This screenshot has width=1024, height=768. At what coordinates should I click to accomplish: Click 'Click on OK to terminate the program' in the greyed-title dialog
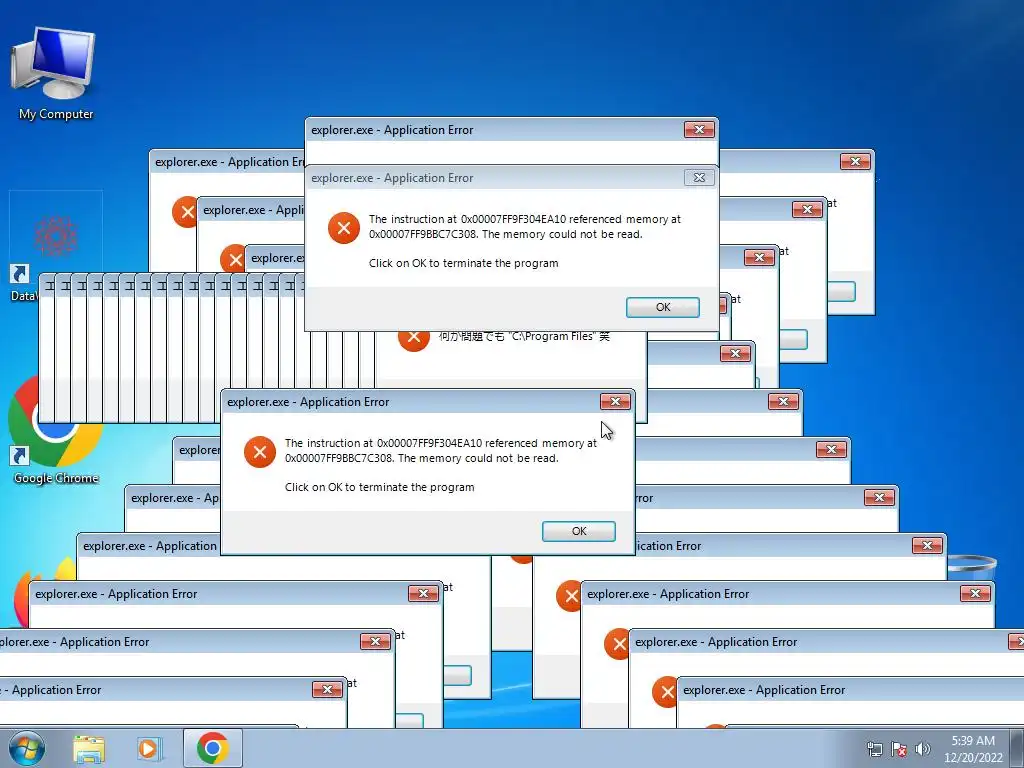464,263
